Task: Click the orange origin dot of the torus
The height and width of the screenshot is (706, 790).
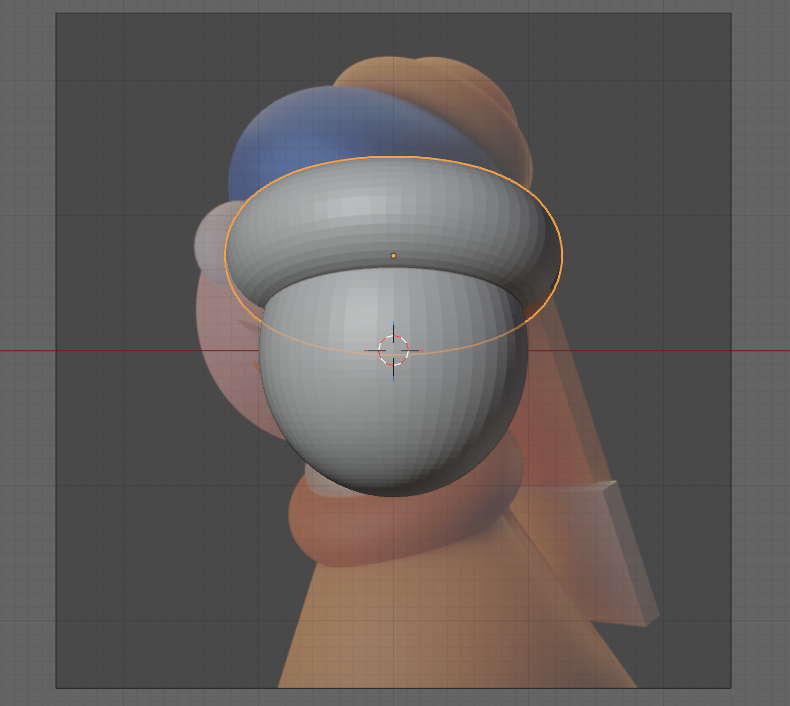Action: 393,256
